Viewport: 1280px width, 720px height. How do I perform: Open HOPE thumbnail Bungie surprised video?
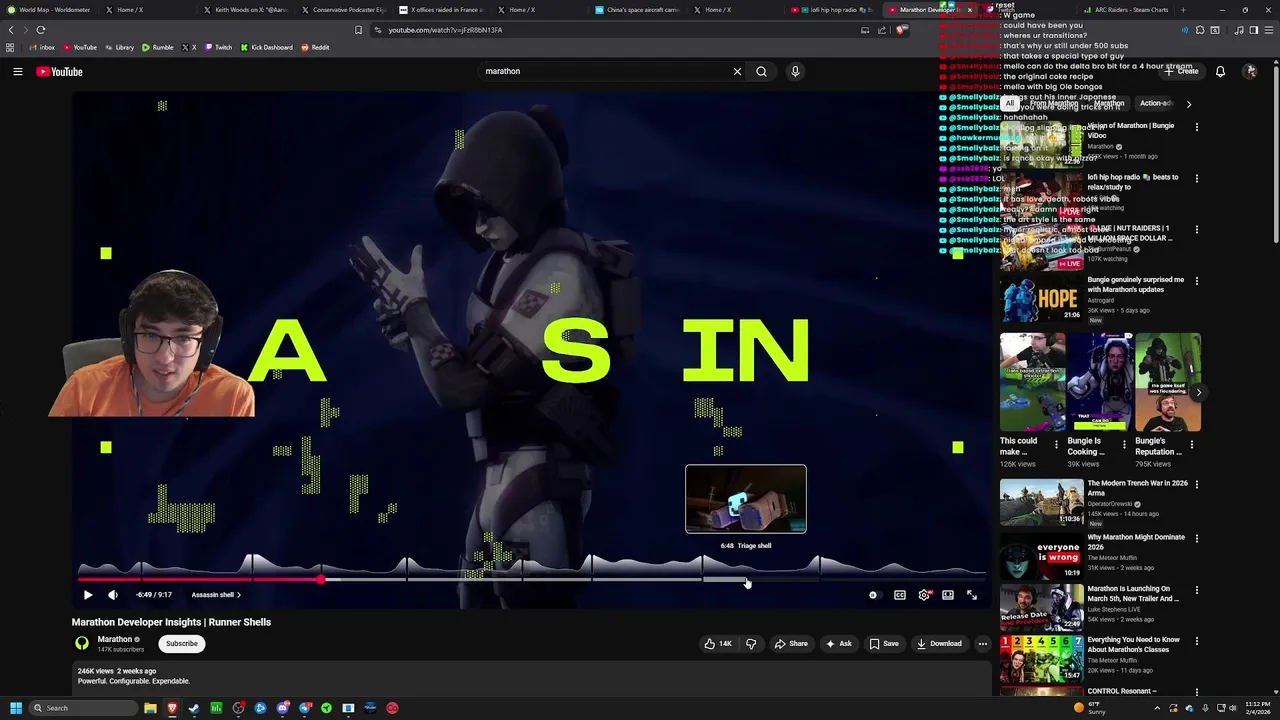1041,298
